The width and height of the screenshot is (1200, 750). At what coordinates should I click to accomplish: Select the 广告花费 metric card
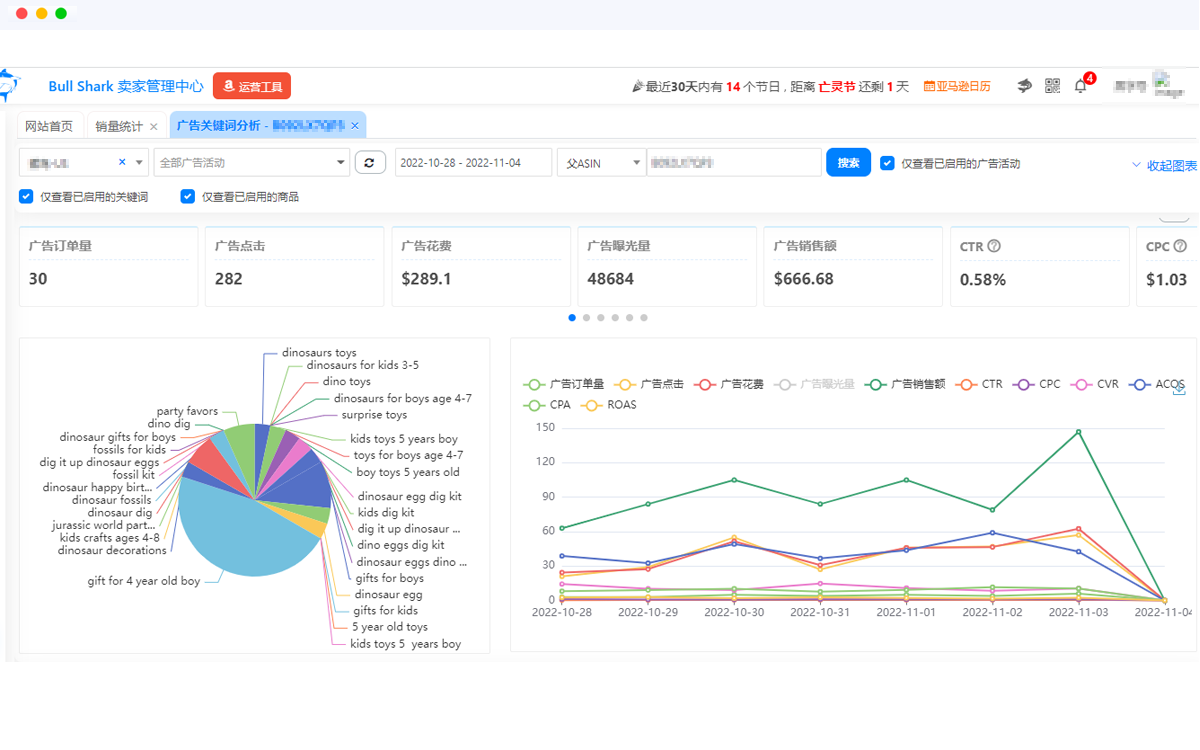click(480, 266)
